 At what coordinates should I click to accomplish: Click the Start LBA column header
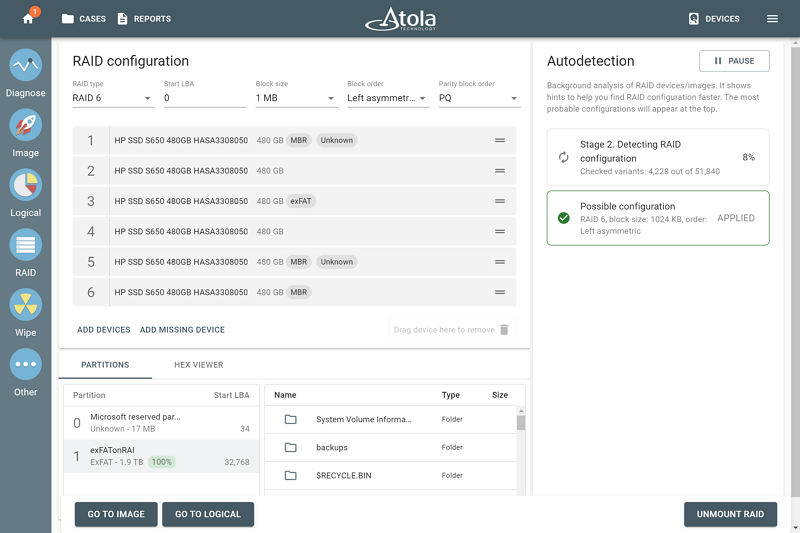click(x=231, y=395)
